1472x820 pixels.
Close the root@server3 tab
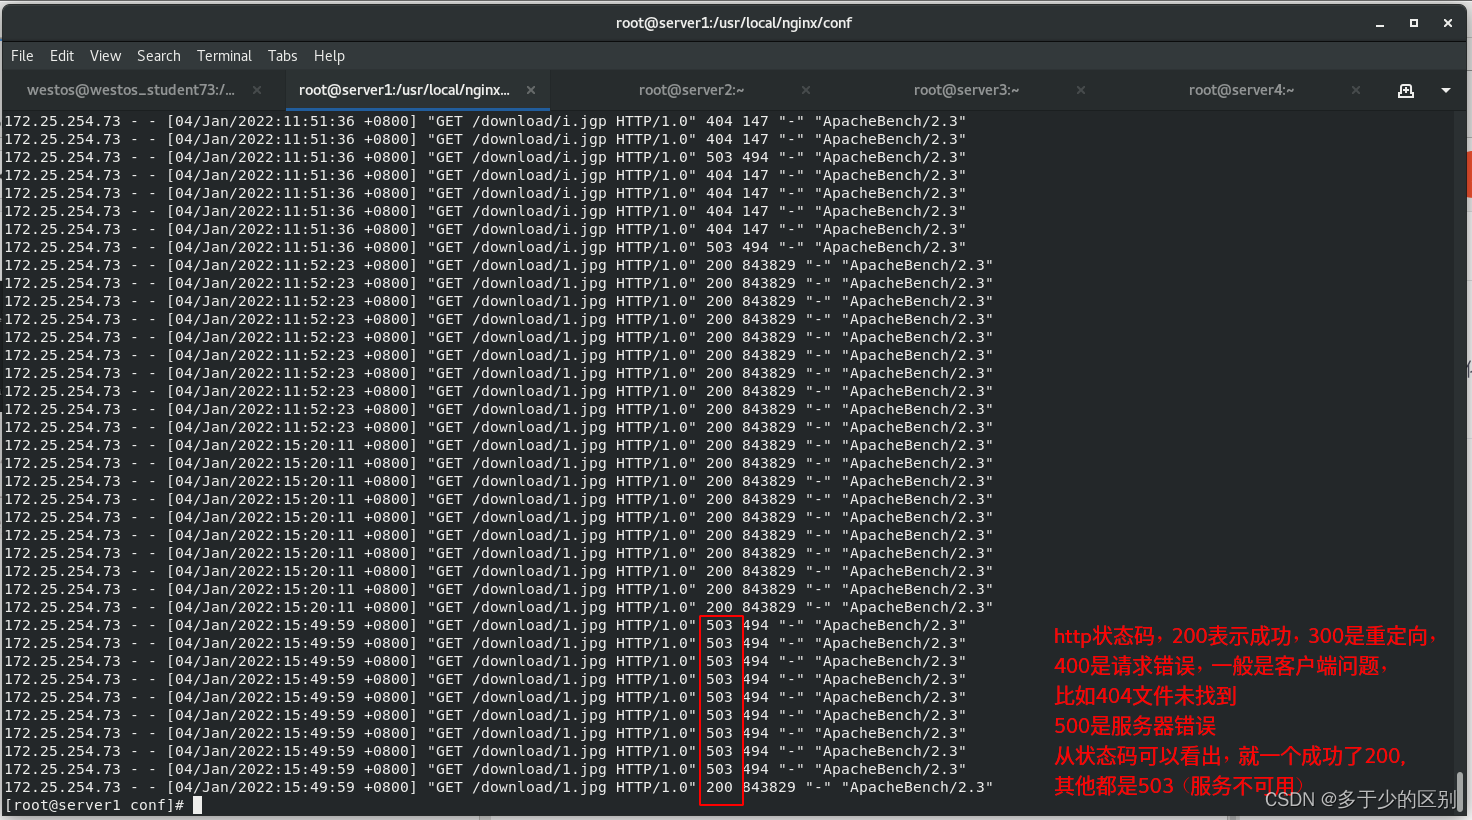1081,90
